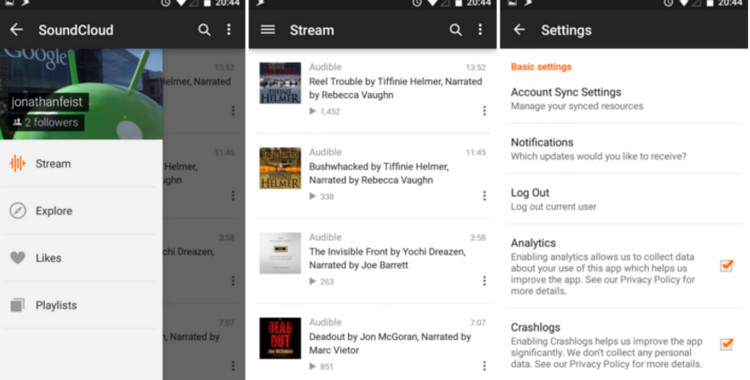The image size is (750, 380).
Task: Open more options for The Invisible Front
Action: click(x=484, y=281)
